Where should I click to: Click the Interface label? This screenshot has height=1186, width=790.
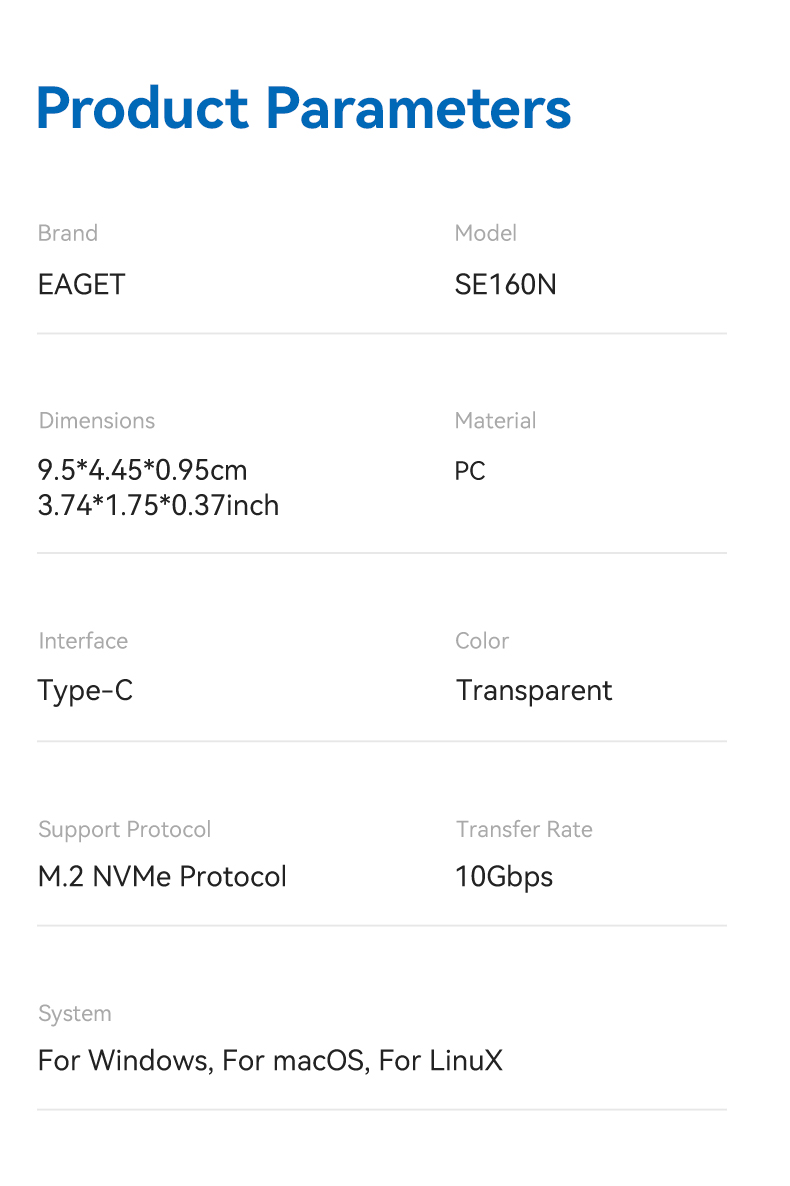(83, 641)
